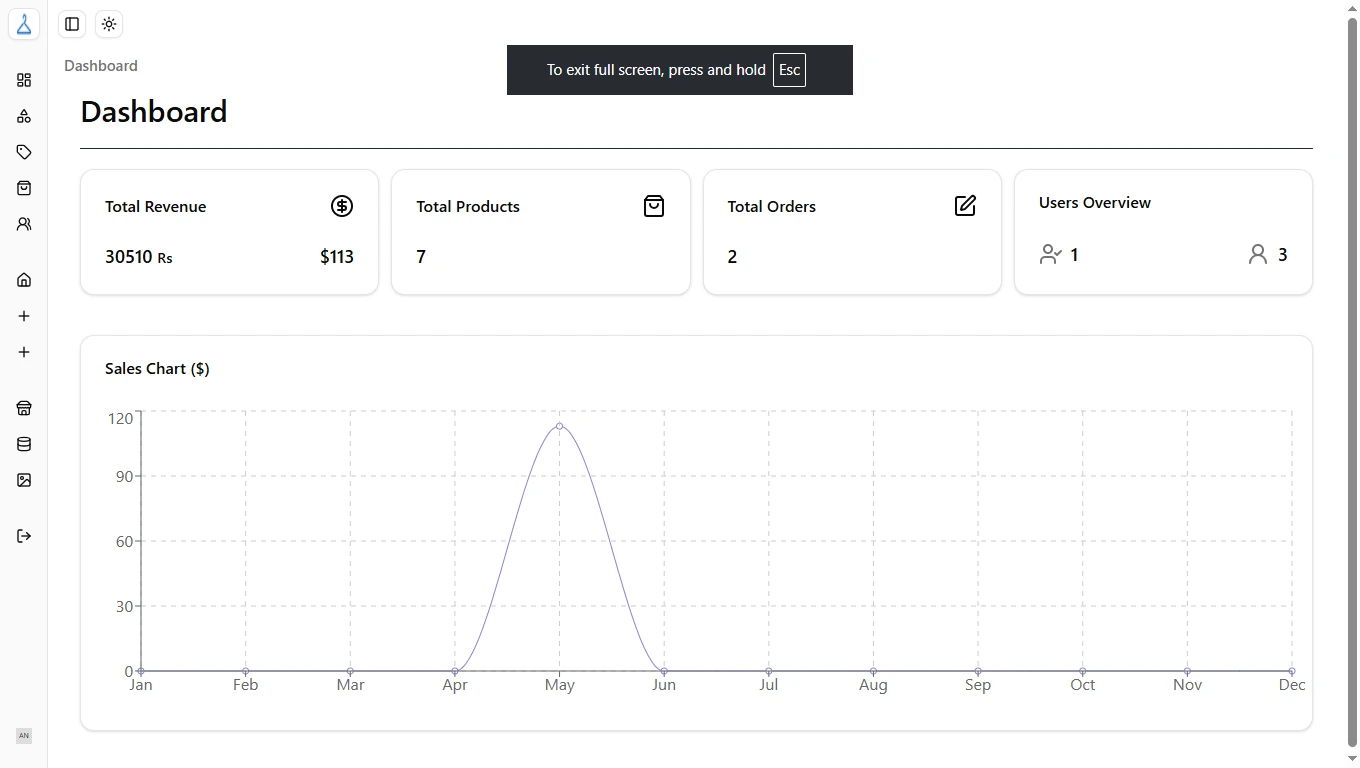Open the shapes categories icon in sidebar

[x=24, y=116]
